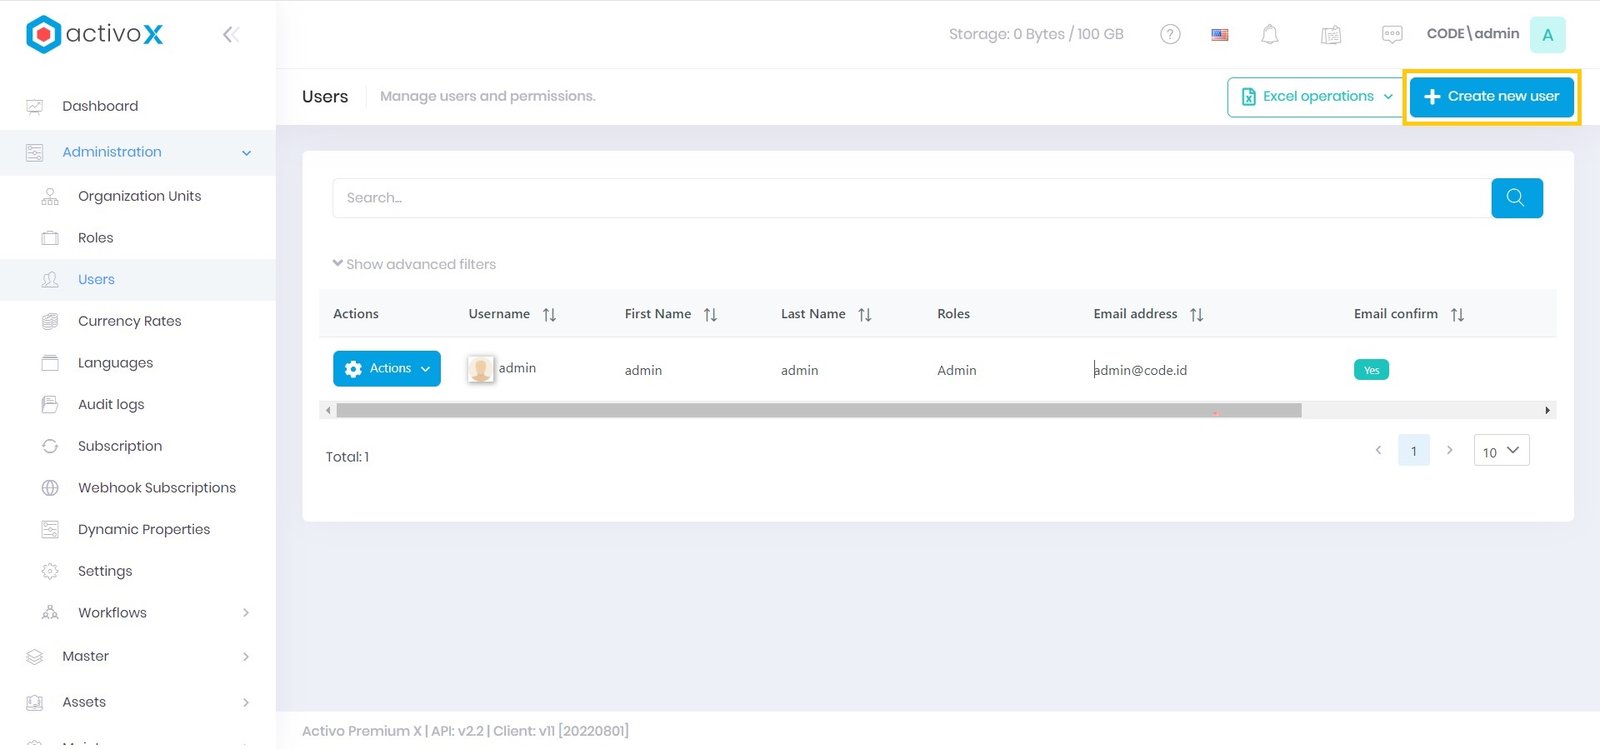Open the chat messages icon
This screenshot has height=749, width=1600.
tap(1391, 34)
